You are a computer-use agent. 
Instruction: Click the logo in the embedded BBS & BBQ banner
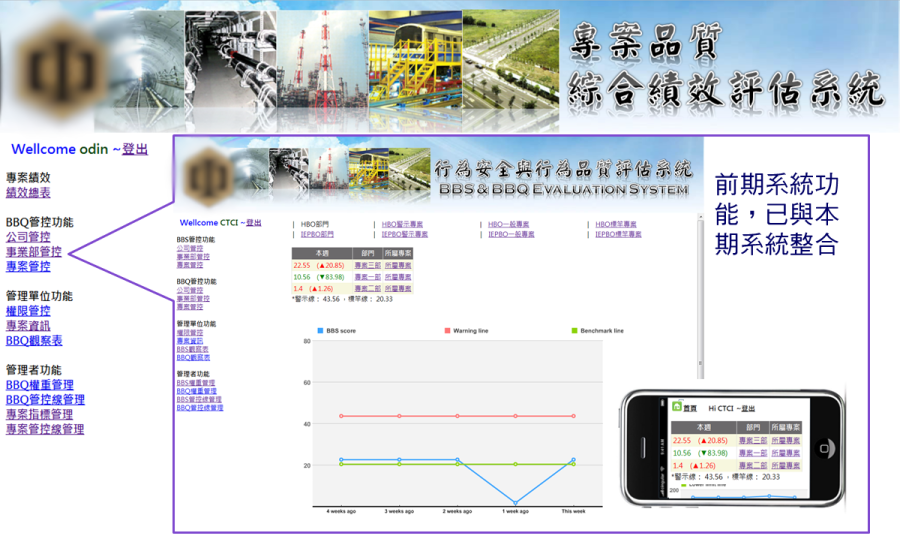coord(212,176)
